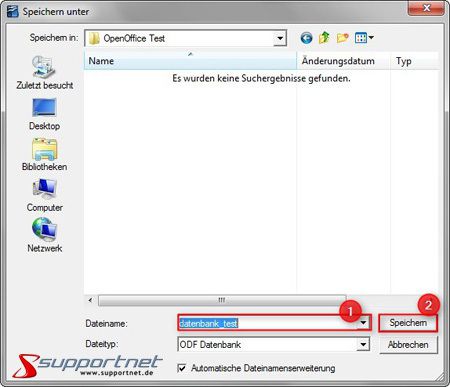Click the Speichern unter title bar icon
450x387 pixels.
coord(12,11)
